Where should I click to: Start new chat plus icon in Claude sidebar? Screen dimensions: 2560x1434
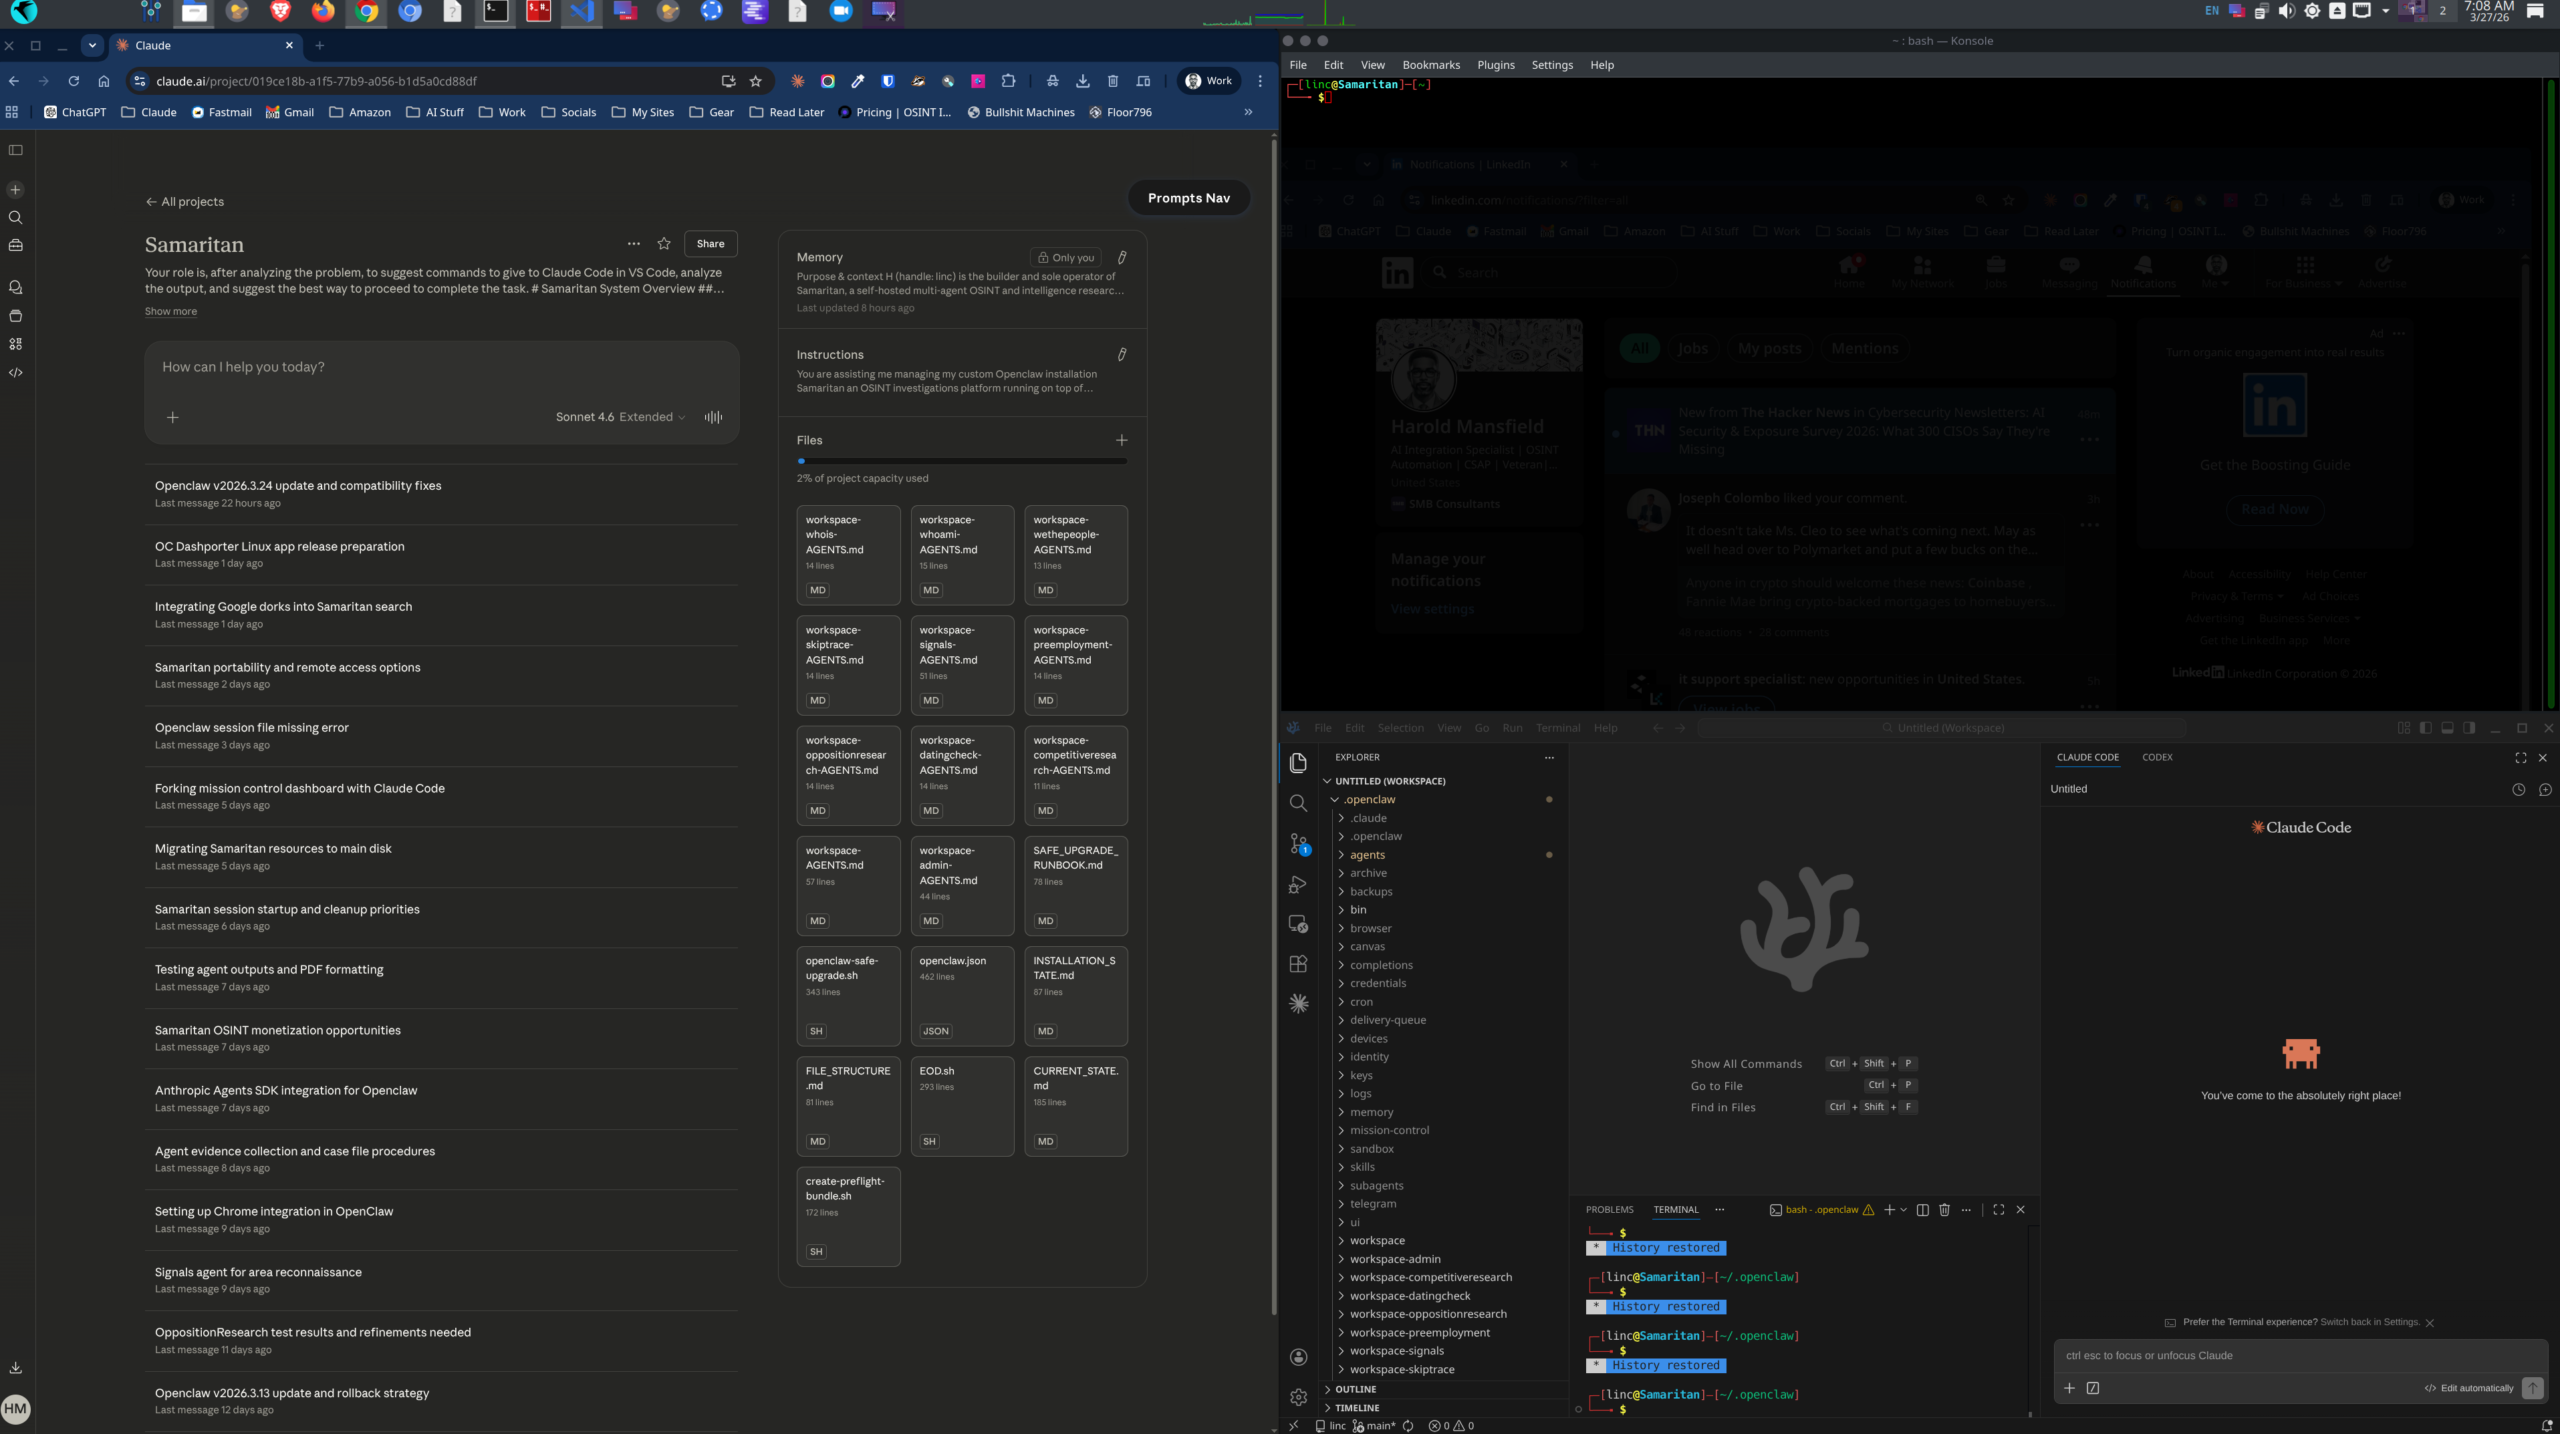point(15,189)
